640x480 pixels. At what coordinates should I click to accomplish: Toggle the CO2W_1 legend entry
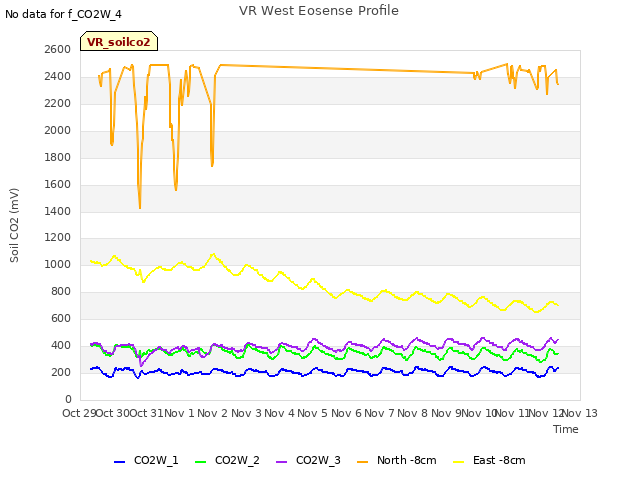pyautogui.click(x=146, y=460)
